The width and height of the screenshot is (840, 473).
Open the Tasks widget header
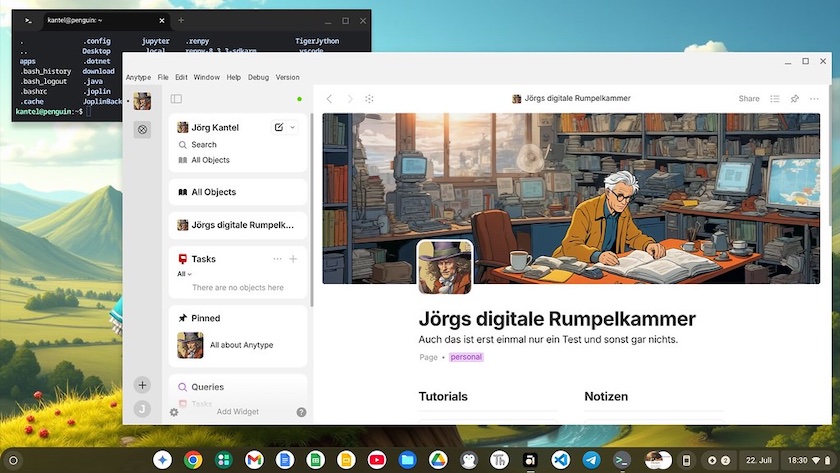[x=204, y=259]
